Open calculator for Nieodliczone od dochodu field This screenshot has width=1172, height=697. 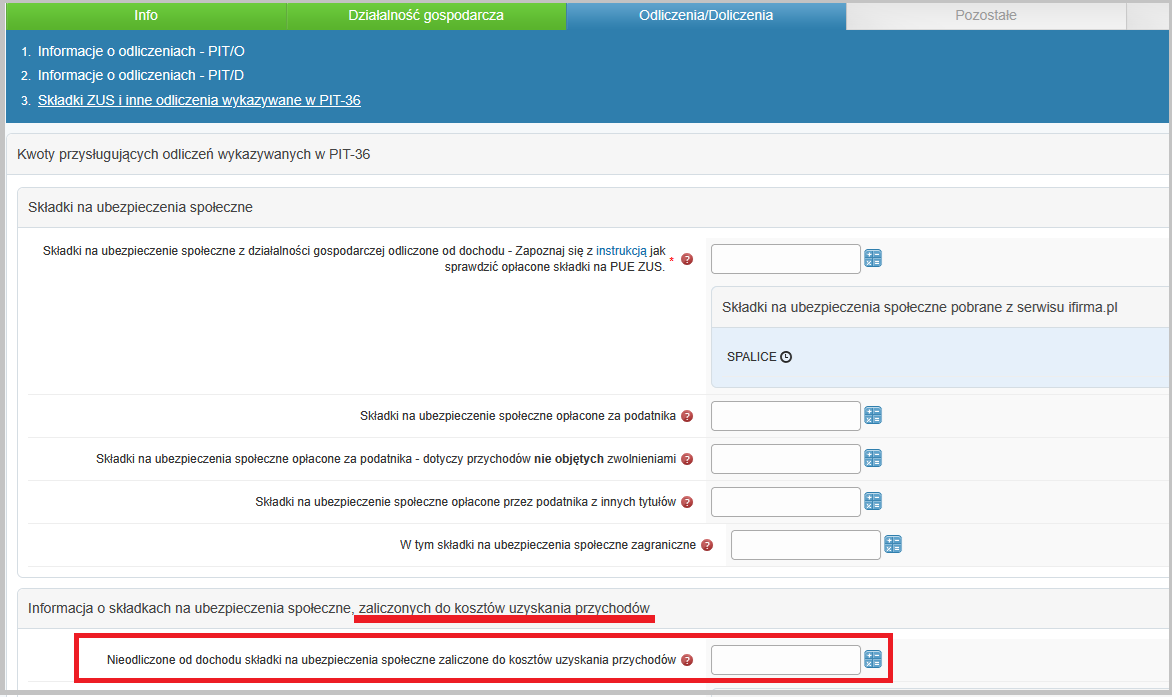pos(873,660)
